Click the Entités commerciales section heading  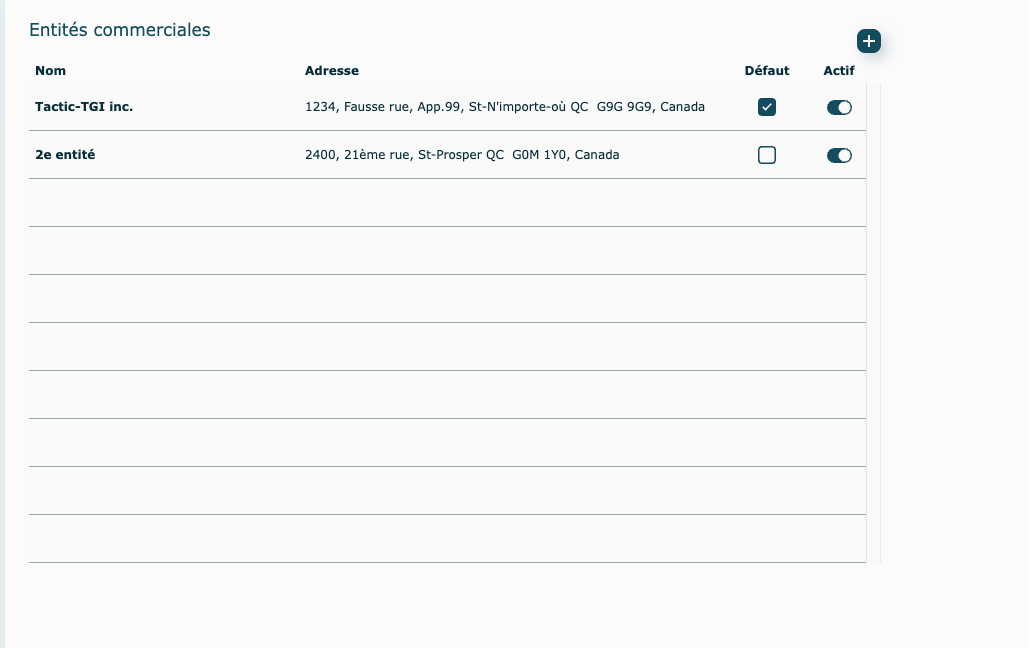(x=120, y=30)
